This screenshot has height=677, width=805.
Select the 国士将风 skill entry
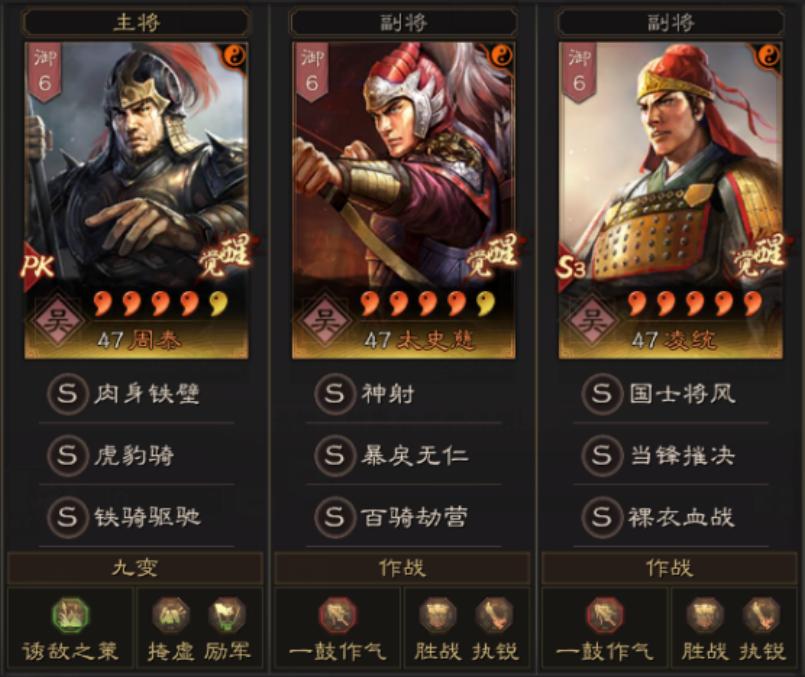(670, 394)
